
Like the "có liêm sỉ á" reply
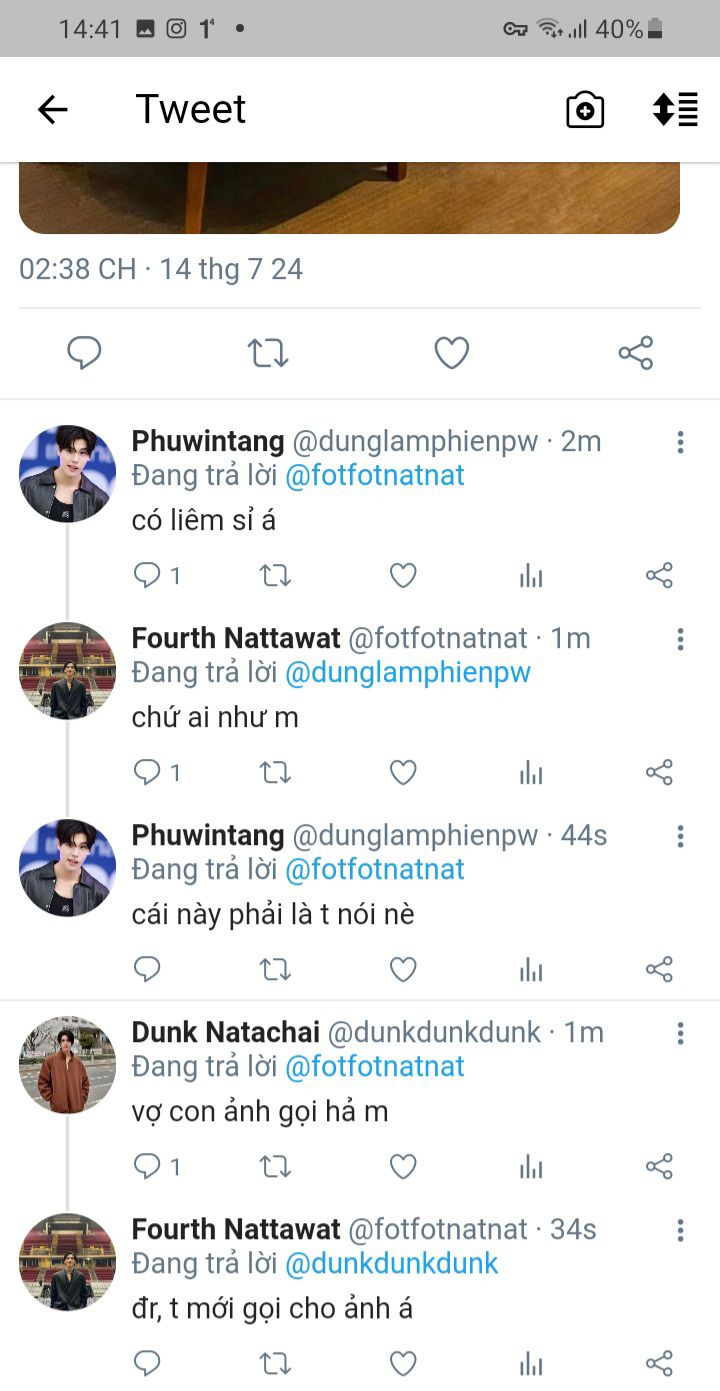[x=403, y=575]
